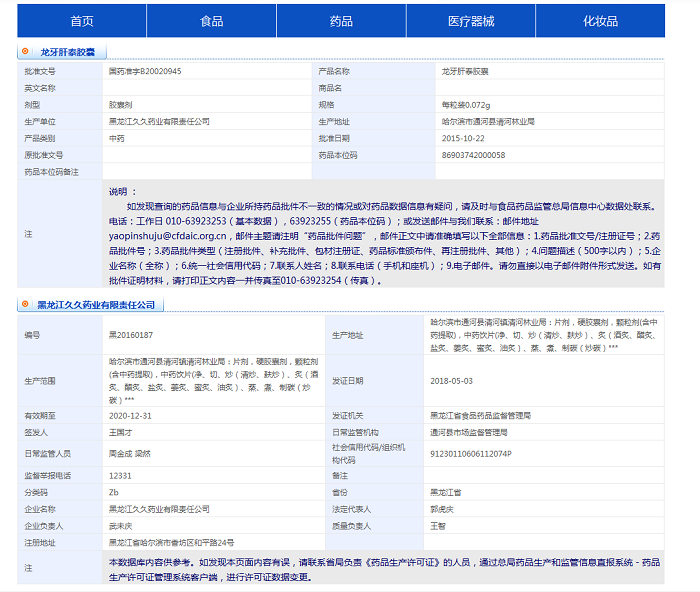Click company head 武未庆
700x592 pixels.
pos(121,526)
